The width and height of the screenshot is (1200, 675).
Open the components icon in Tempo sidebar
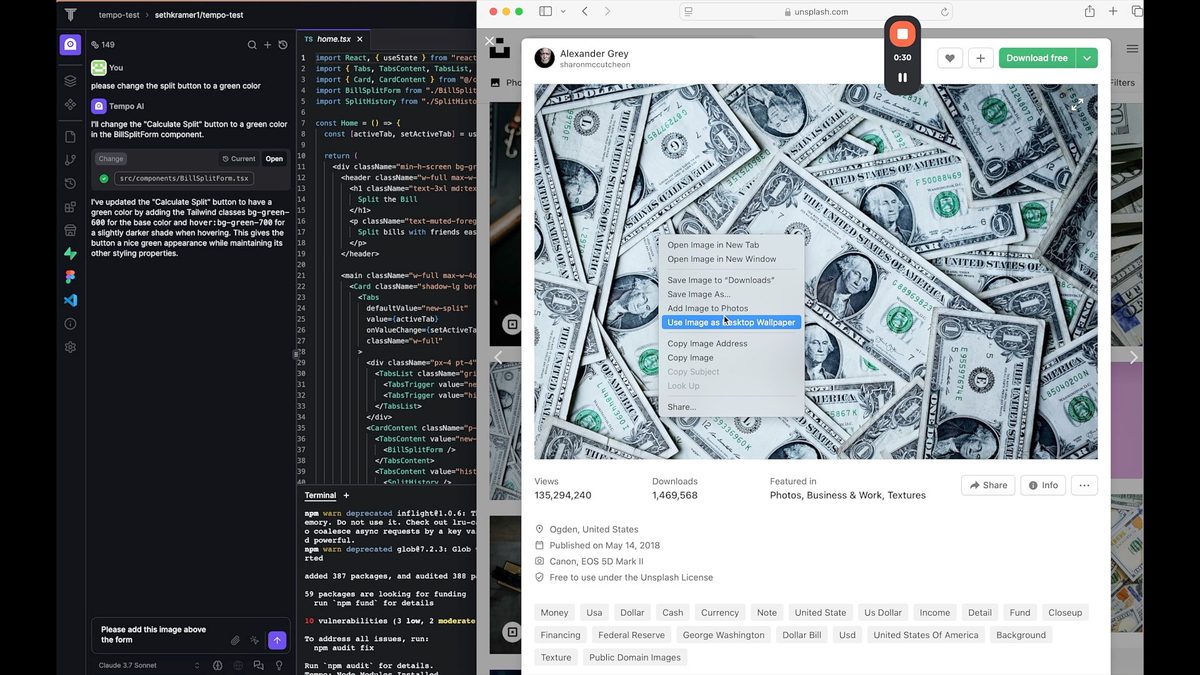point(70,104)
